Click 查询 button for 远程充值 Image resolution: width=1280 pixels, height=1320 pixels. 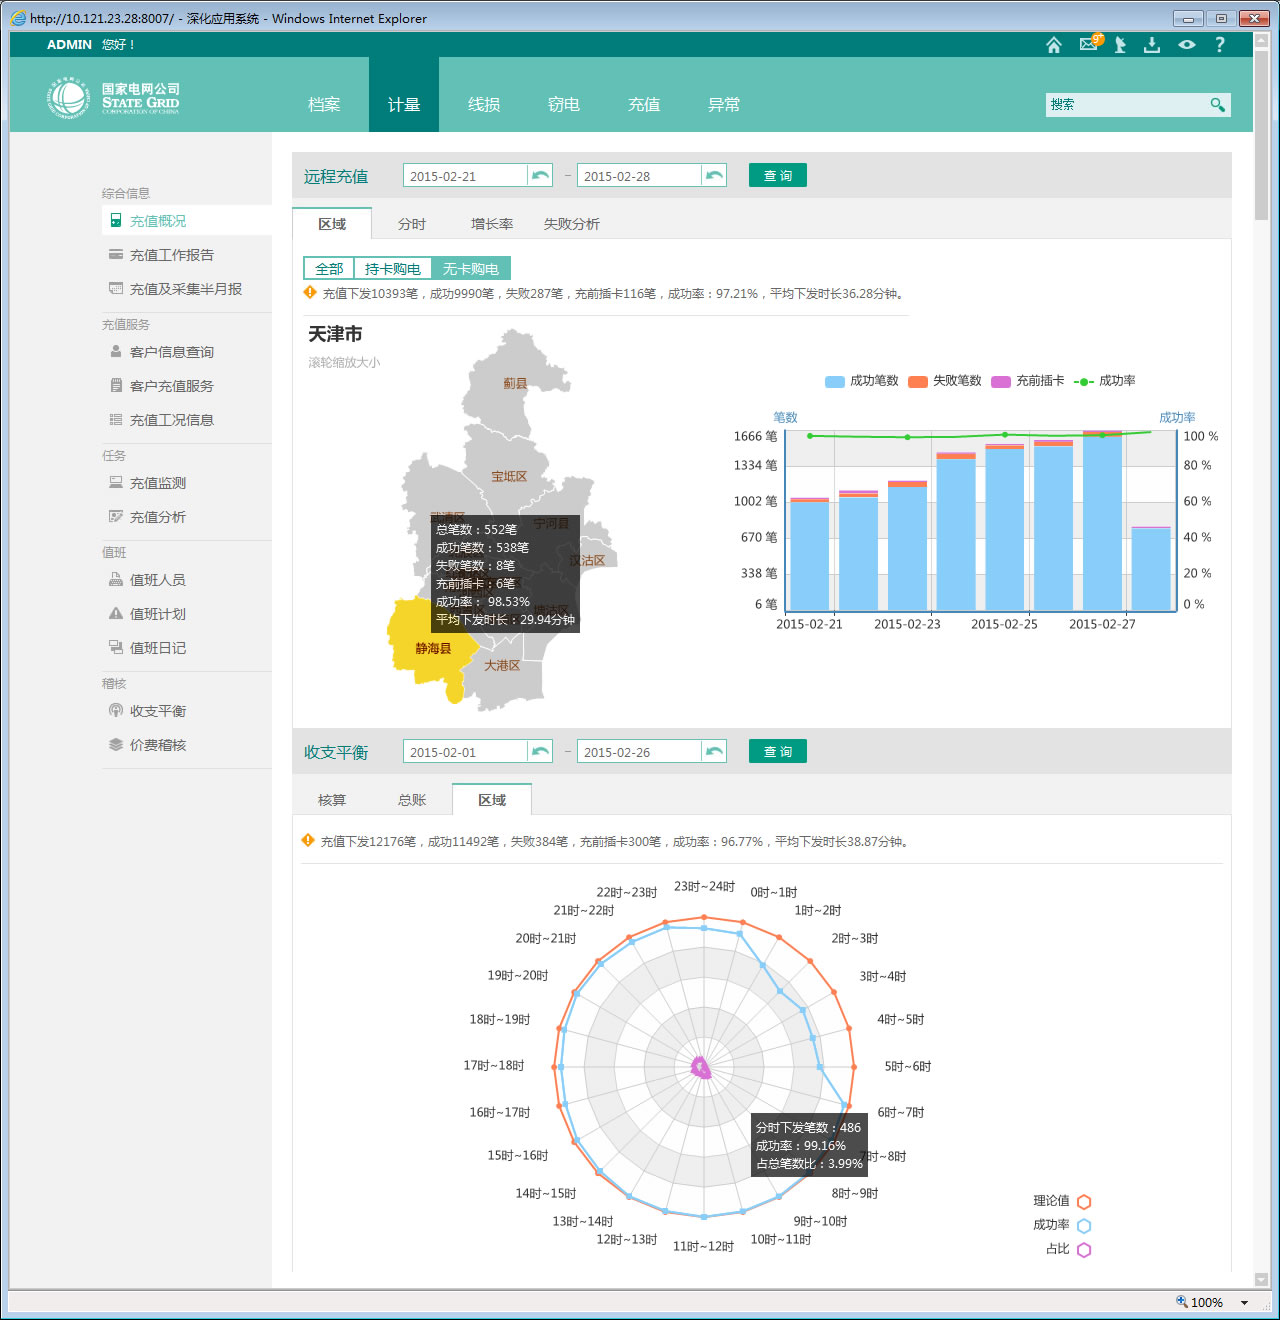click(778, 176)
